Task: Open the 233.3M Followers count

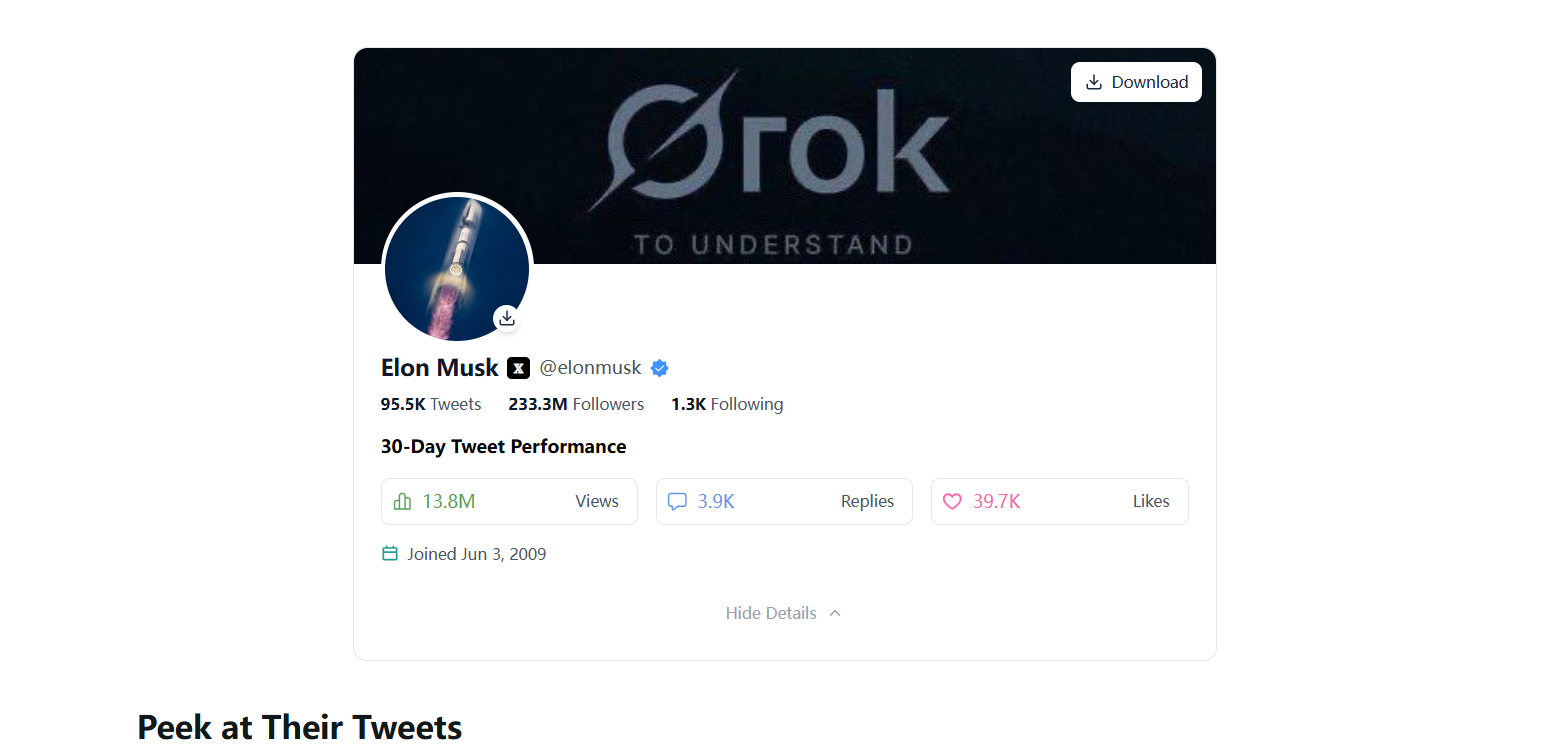Action: 576,404
